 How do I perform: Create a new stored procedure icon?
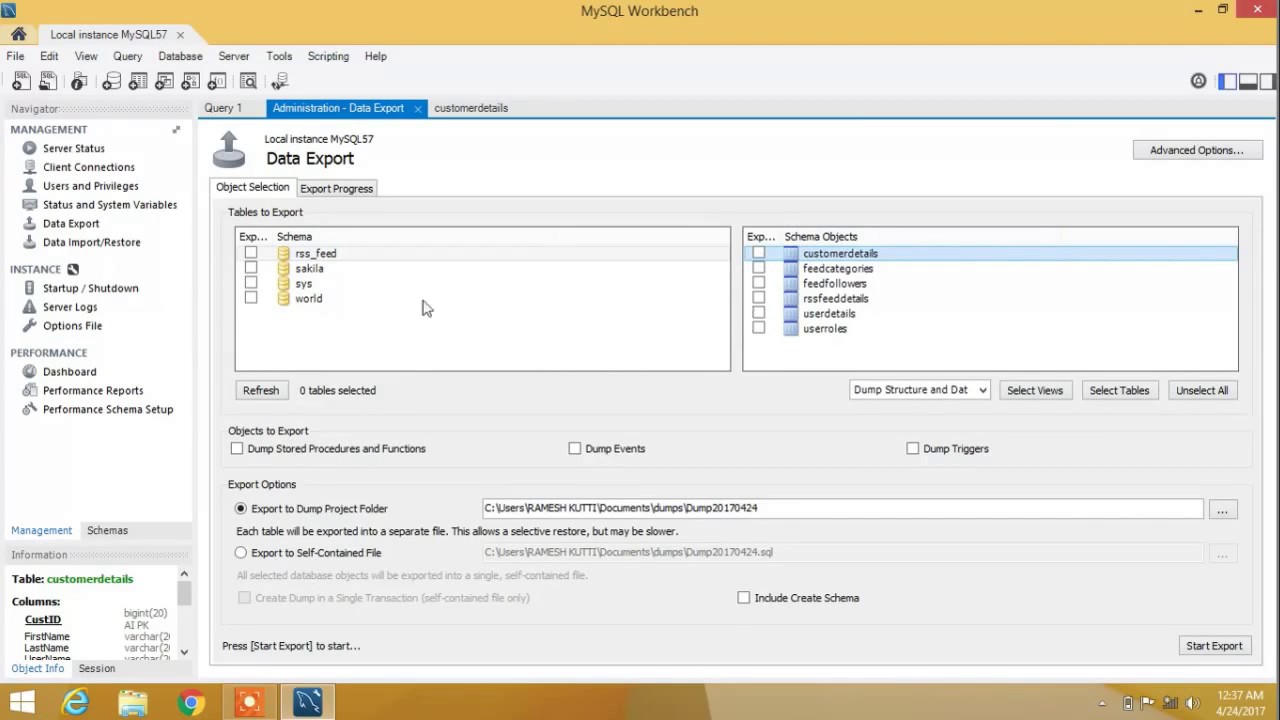point(190,81)
